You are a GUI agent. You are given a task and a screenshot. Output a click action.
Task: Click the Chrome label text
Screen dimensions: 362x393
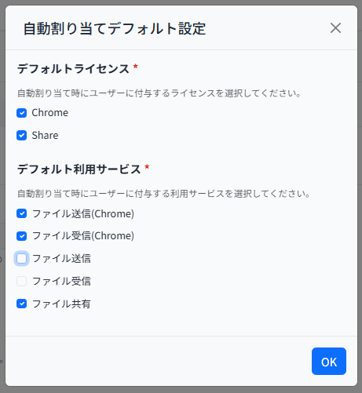point(50,113)
